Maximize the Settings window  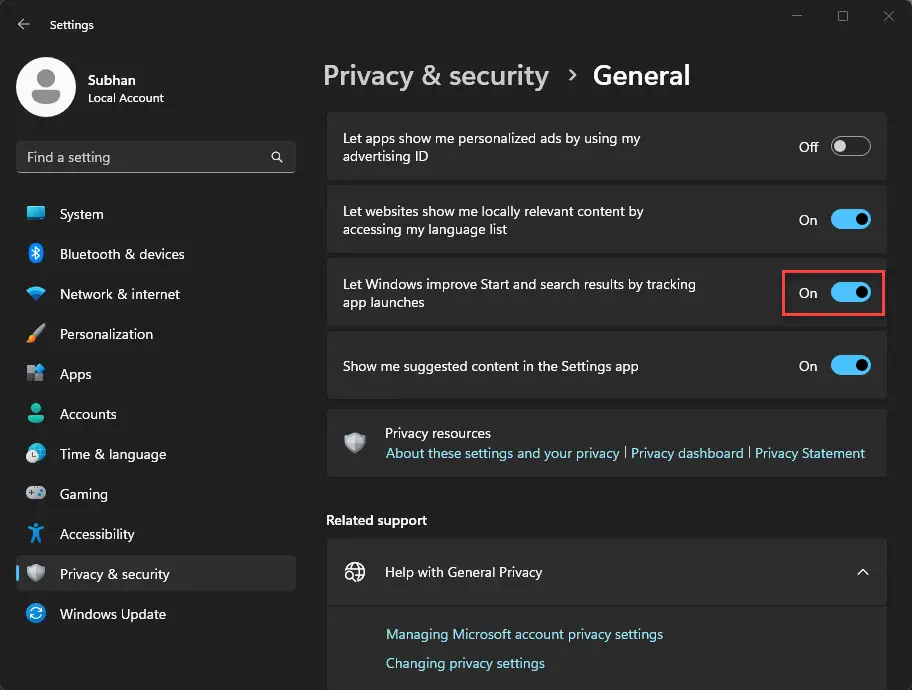point(843,16)
